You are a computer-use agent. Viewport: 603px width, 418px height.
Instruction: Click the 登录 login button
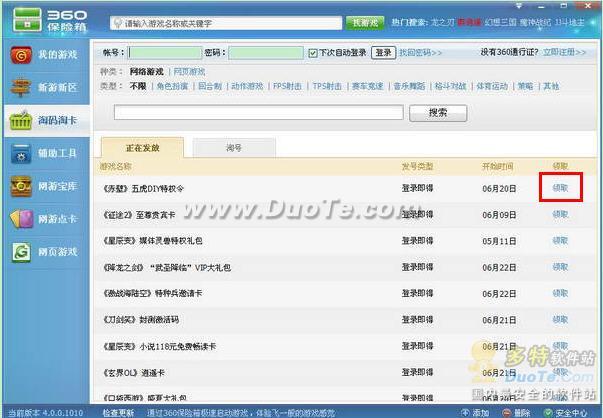(383, 53)
